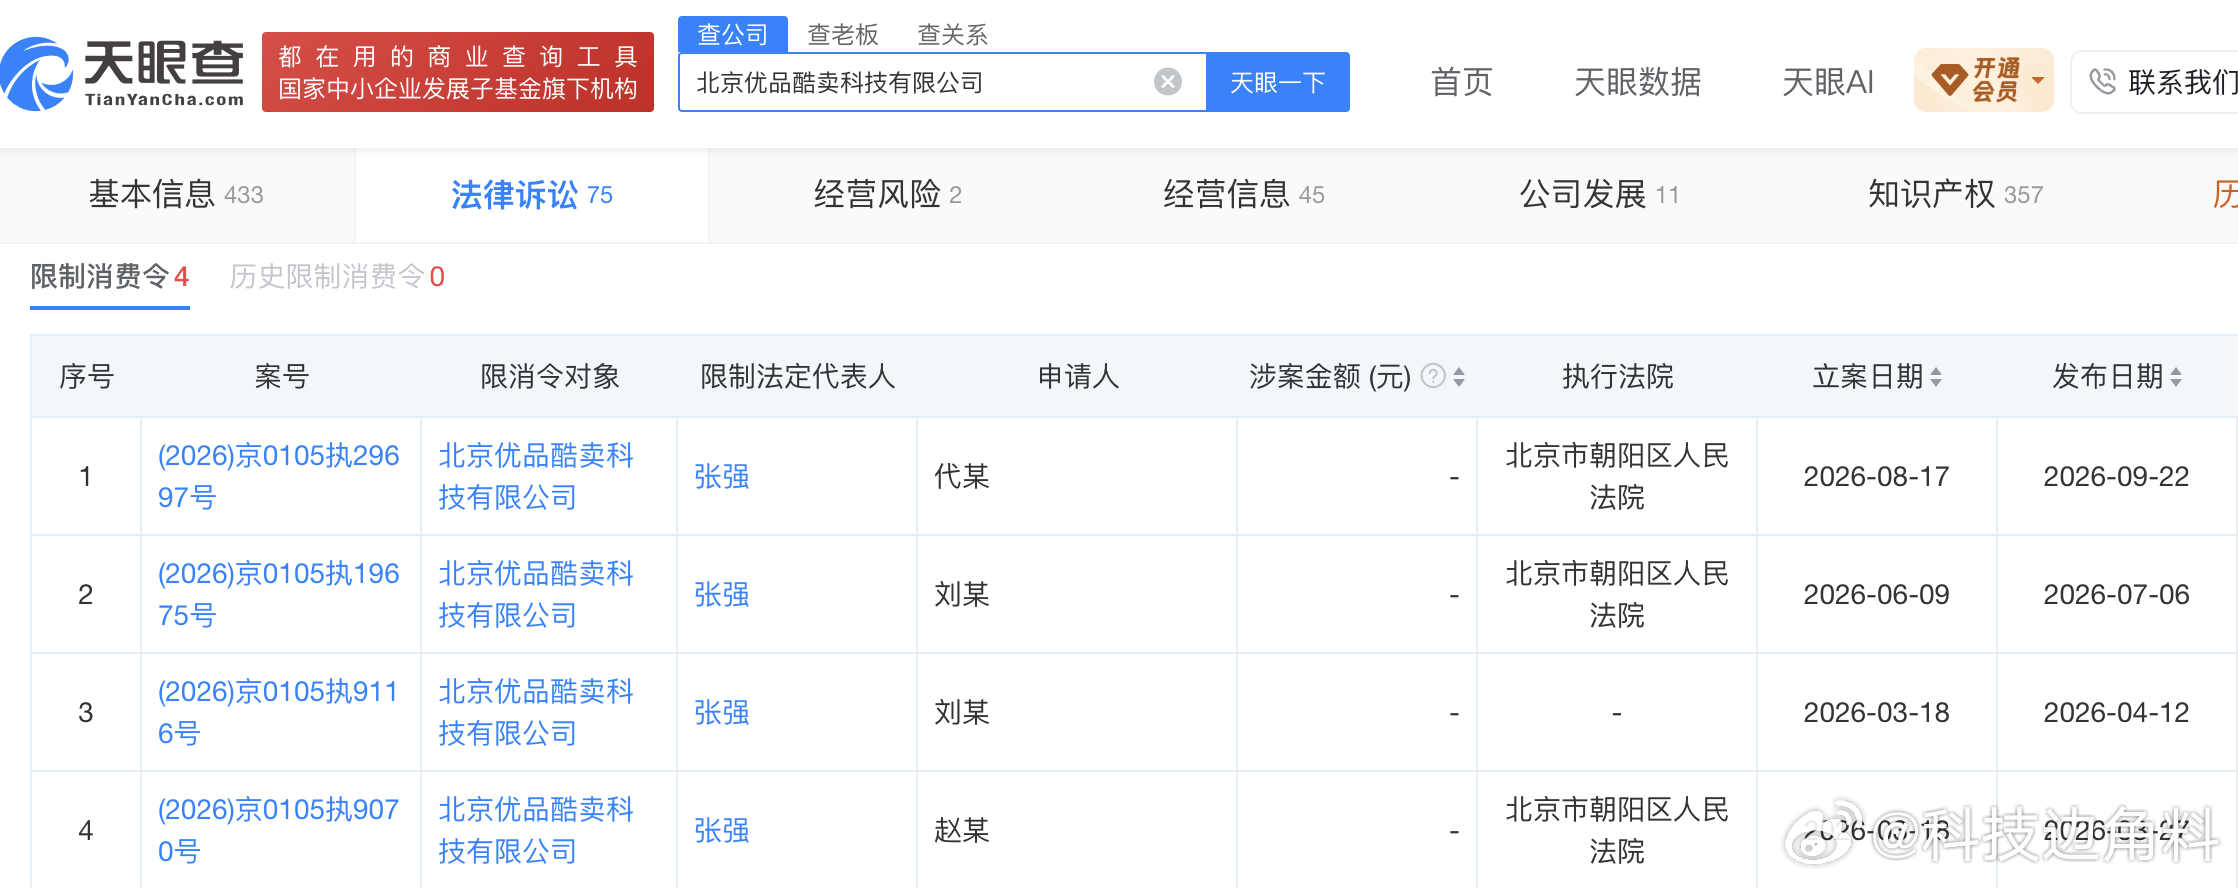This screenshot has height=888, width=2238.
Task: Click publish date 2026-04-12
Action: pyautogui.click(x=2116, y=712)
